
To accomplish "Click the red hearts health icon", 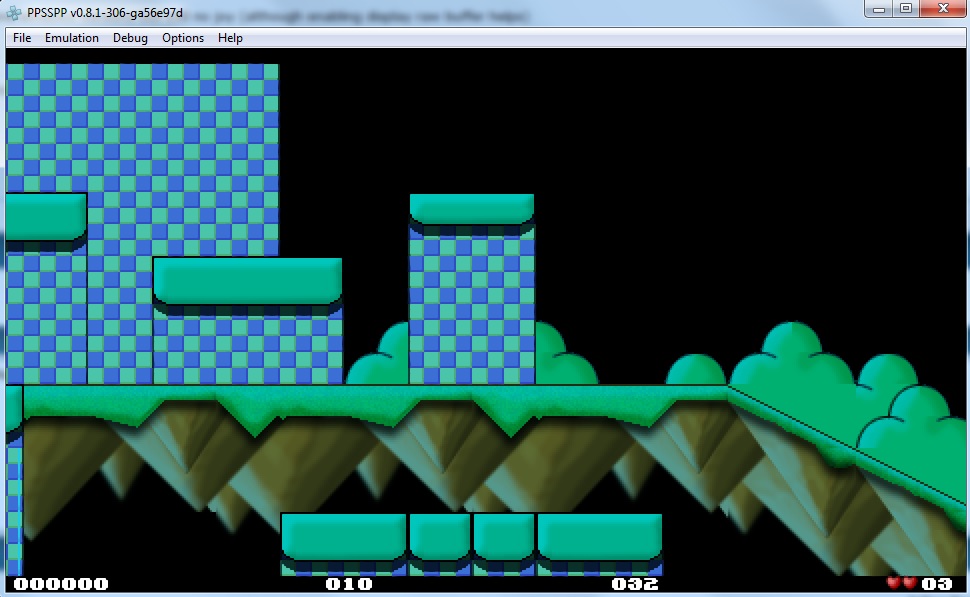I will pos(901,583).
